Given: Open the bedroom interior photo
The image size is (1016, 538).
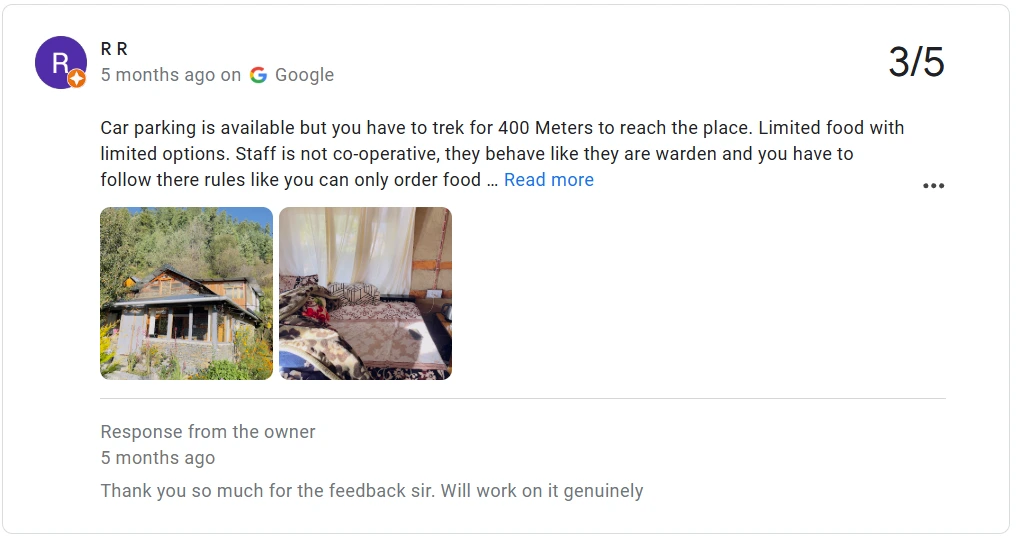Looking at the screenshot, I should 365,293.
